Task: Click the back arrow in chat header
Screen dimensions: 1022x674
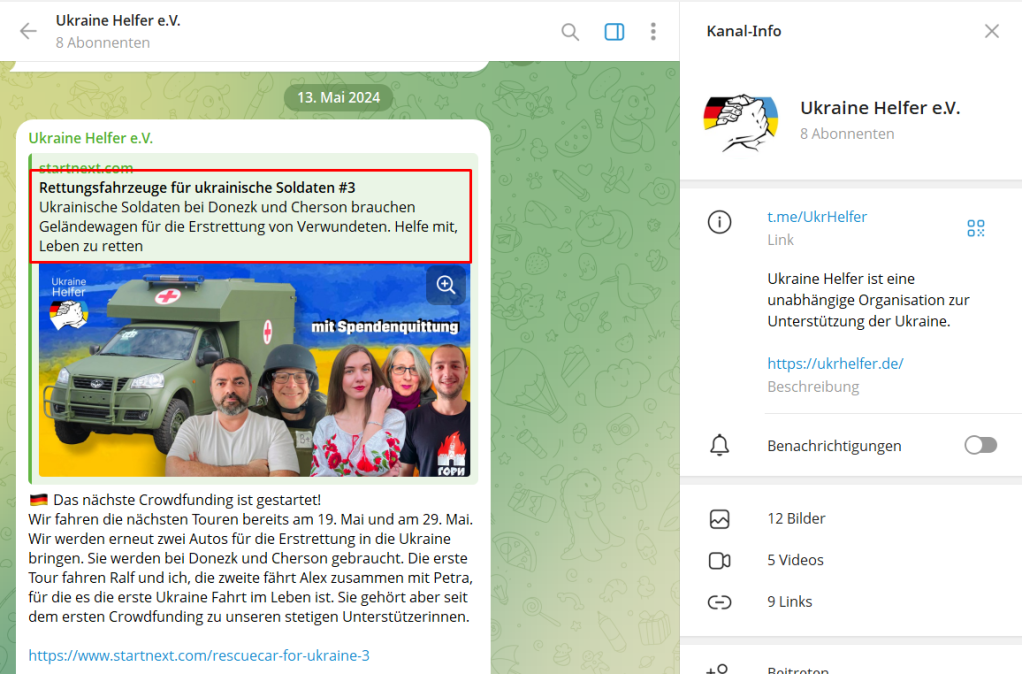Action: (x=28, y=31)
